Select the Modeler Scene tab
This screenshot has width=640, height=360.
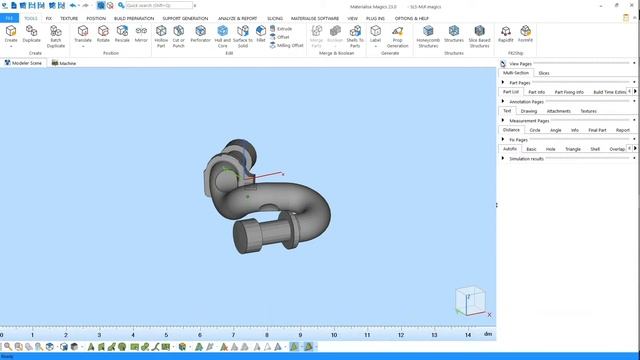click(23, 63)
